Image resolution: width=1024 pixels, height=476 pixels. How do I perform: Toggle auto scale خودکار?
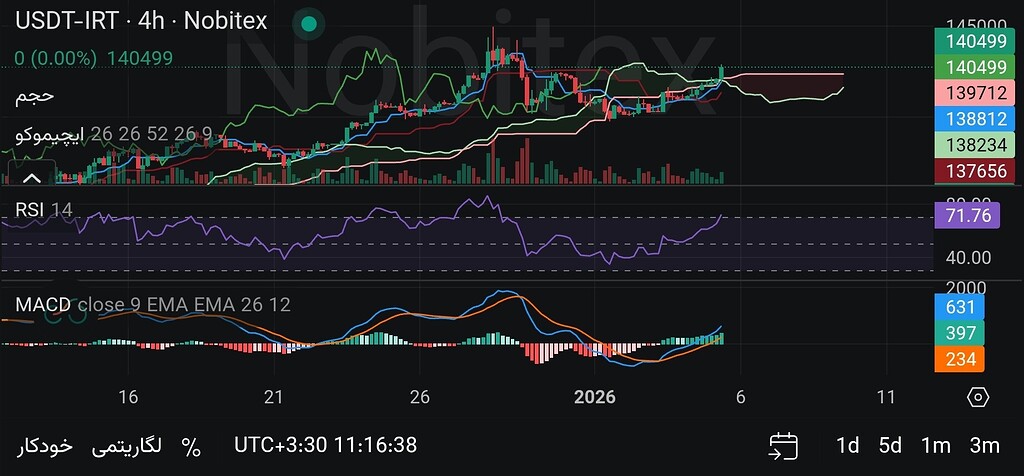44,447
